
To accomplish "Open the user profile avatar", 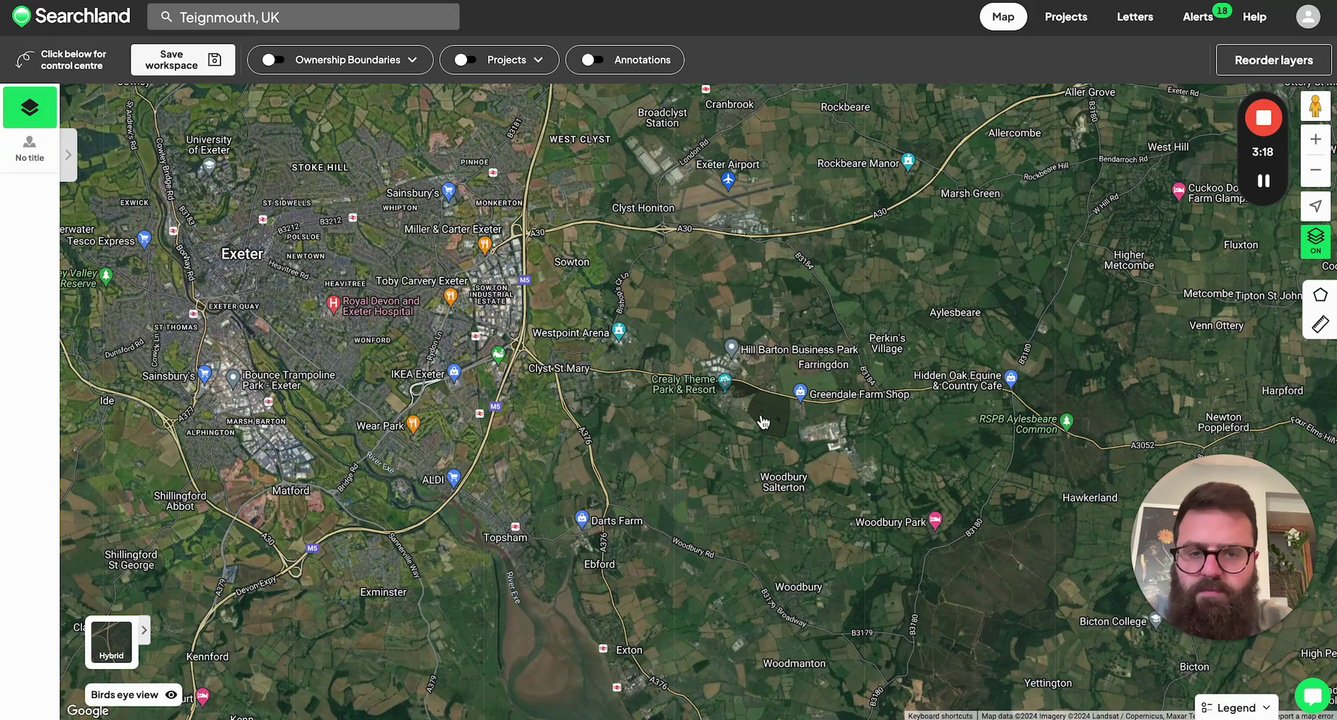I will tap(1308, 16).
